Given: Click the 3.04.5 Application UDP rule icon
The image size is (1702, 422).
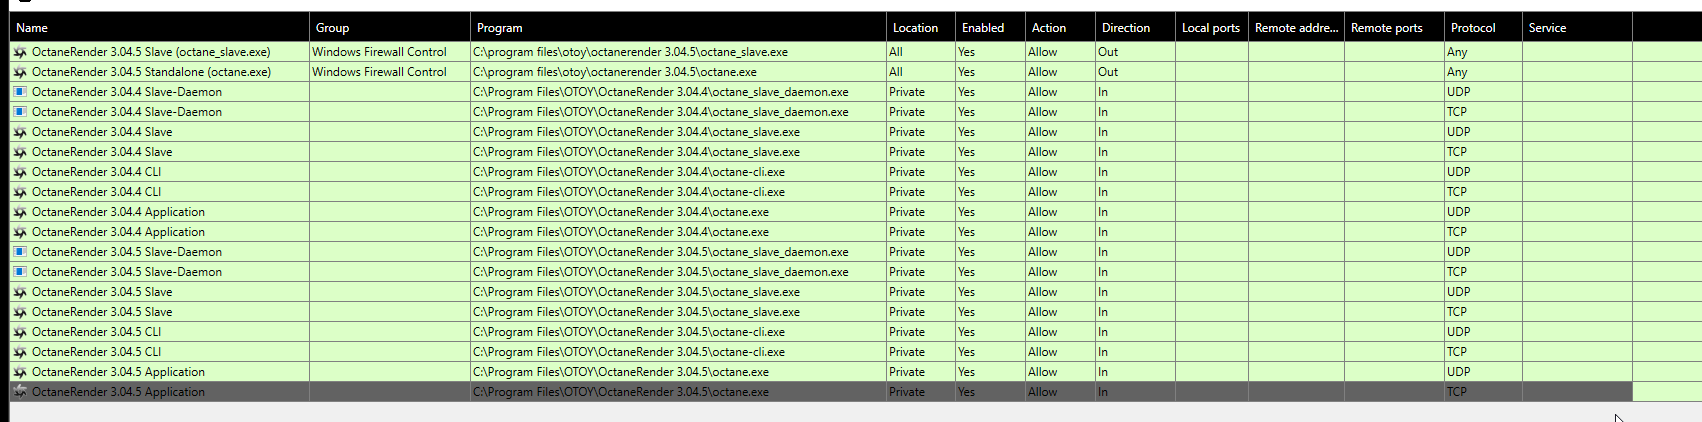Looking at the screenshot, I should (x=20, y=372).
